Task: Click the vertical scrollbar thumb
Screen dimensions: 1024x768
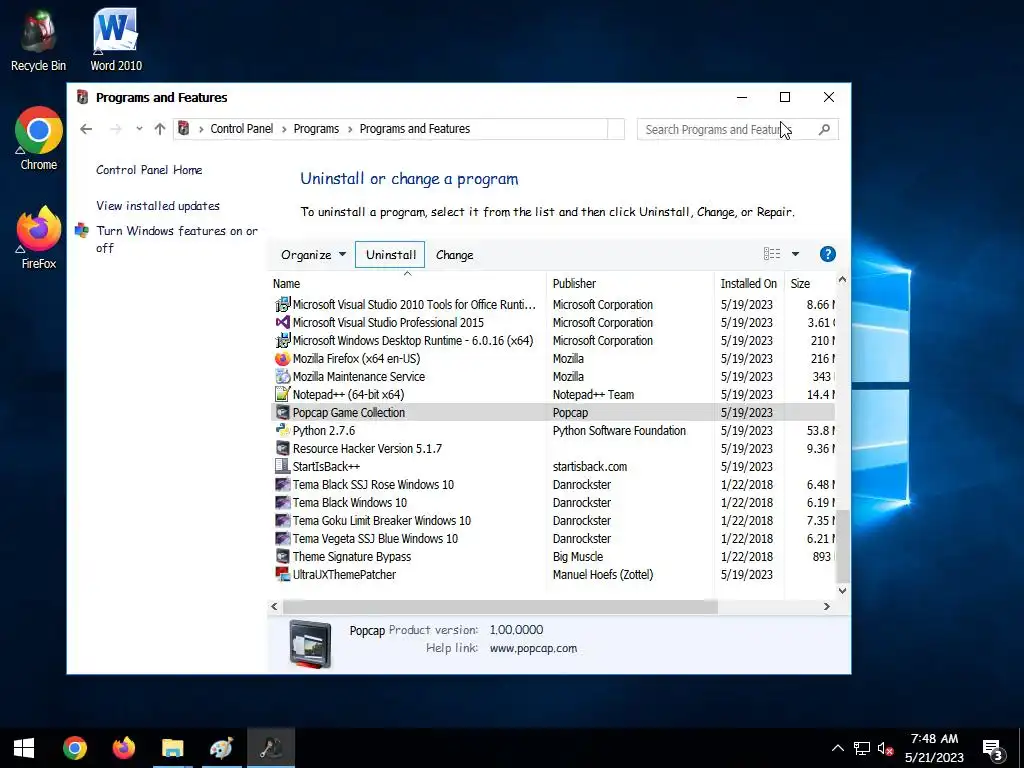Action: [842, 546]
